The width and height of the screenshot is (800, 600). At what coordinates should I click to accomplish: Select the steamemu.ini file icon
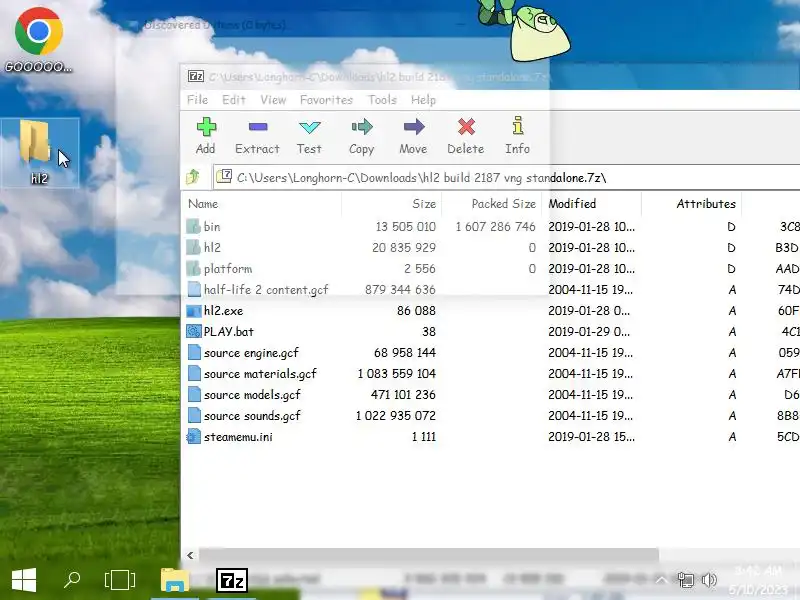194,437
